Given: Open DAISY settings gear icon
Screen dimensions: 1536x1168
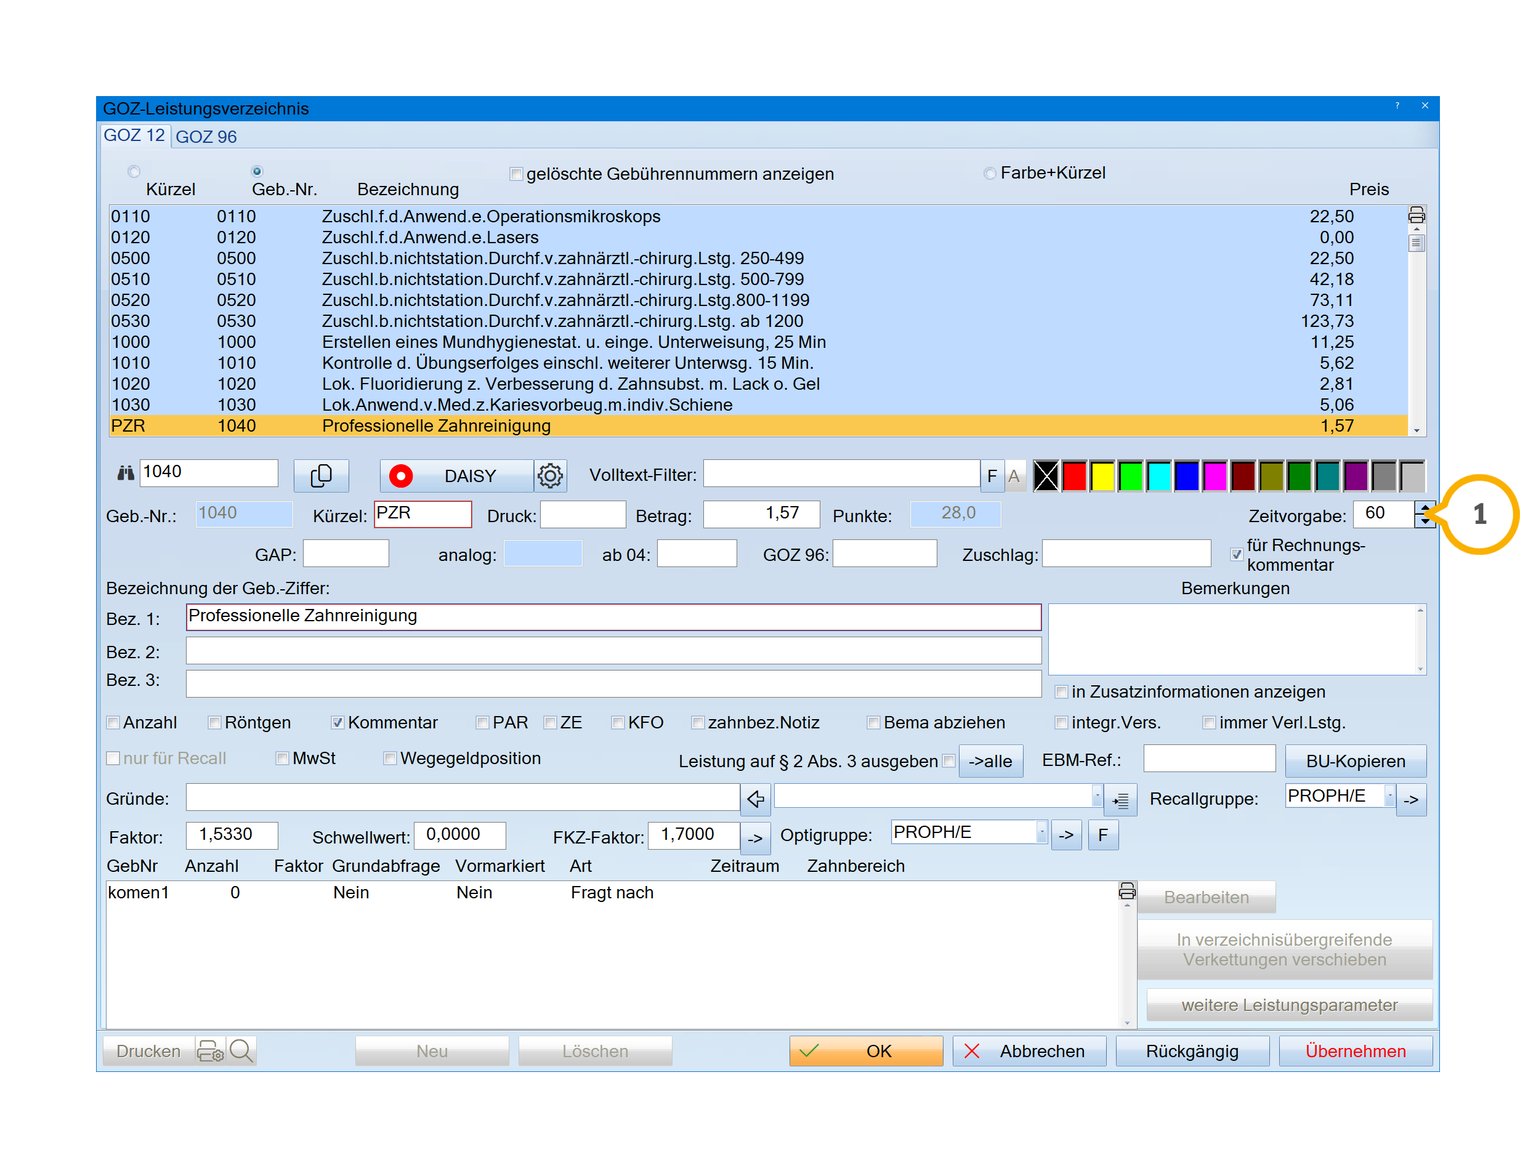Looking at the screenshot, I should point(550,476).
